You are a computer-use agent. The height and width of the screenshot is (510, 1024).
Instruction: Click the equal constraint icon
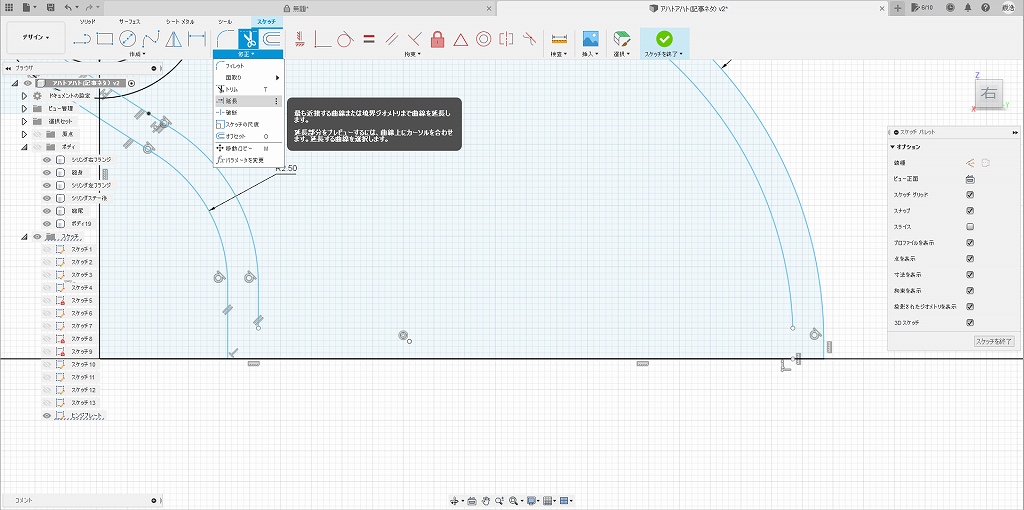[x=368, y=40]
